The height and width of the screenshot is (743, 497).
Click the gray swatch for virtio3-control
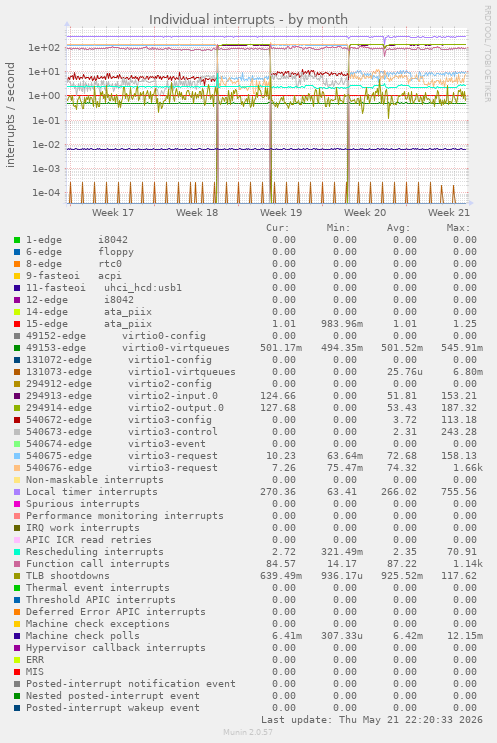[x=17, y=432]
